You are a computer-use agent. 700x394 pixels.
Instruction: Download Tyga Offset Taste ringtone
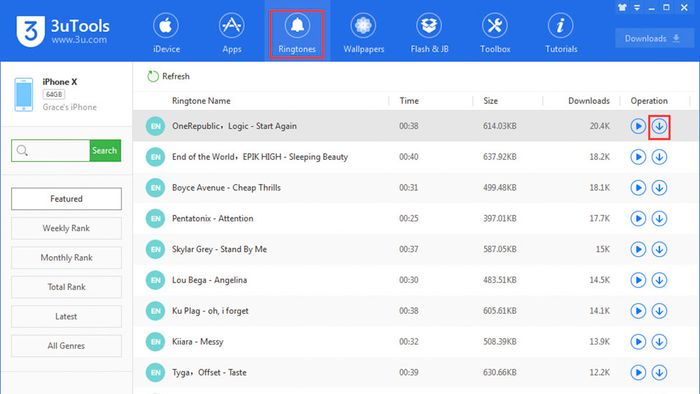pos(659,373)
